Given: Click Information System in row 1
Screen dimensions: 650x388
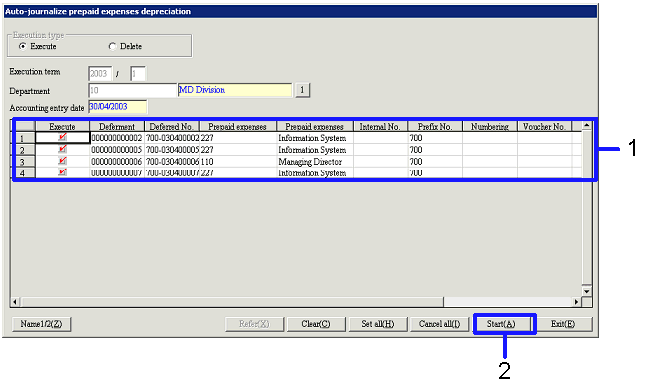Looking at the screenshot, I should point(315,138).
